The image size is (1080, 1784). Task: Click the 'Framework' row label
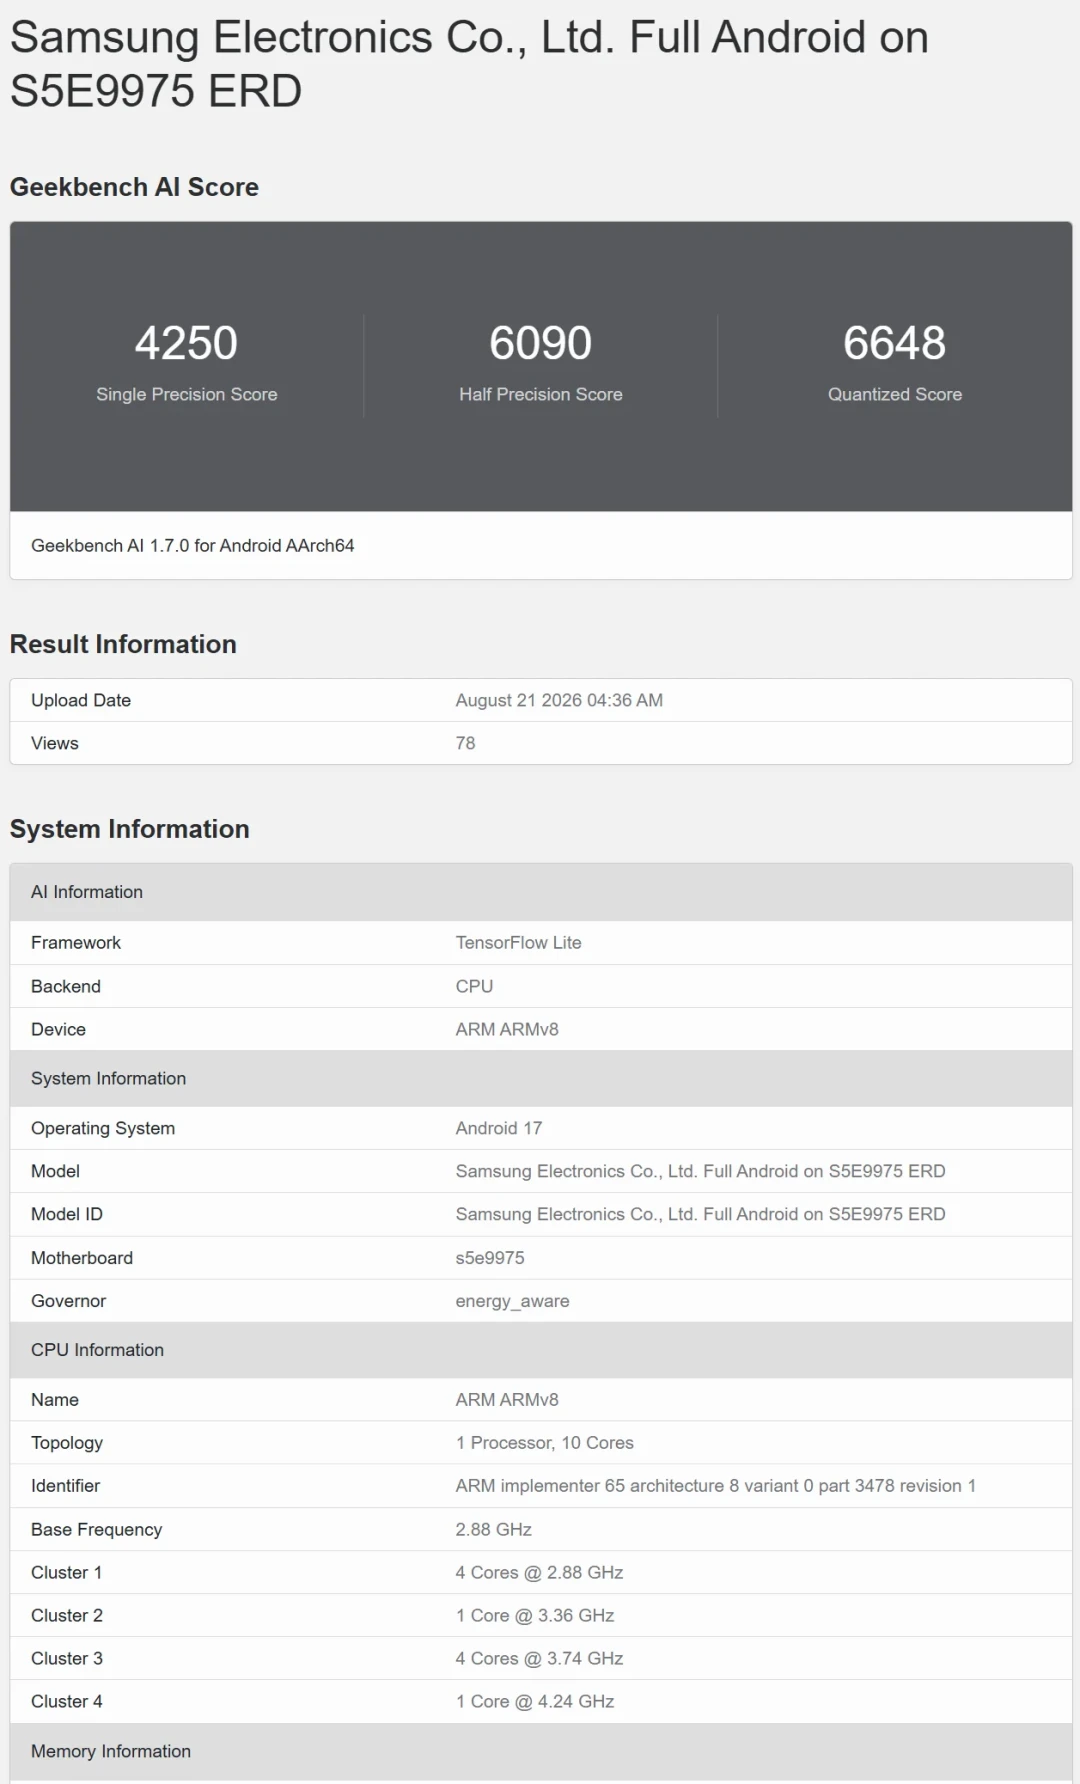click(76, 942)
